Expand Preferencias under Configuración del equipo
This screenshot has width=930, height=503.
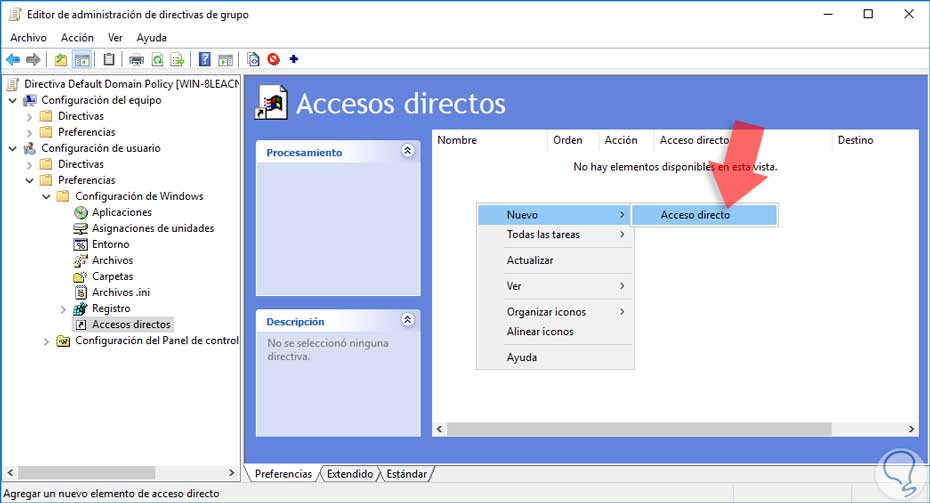click(29, 133)
